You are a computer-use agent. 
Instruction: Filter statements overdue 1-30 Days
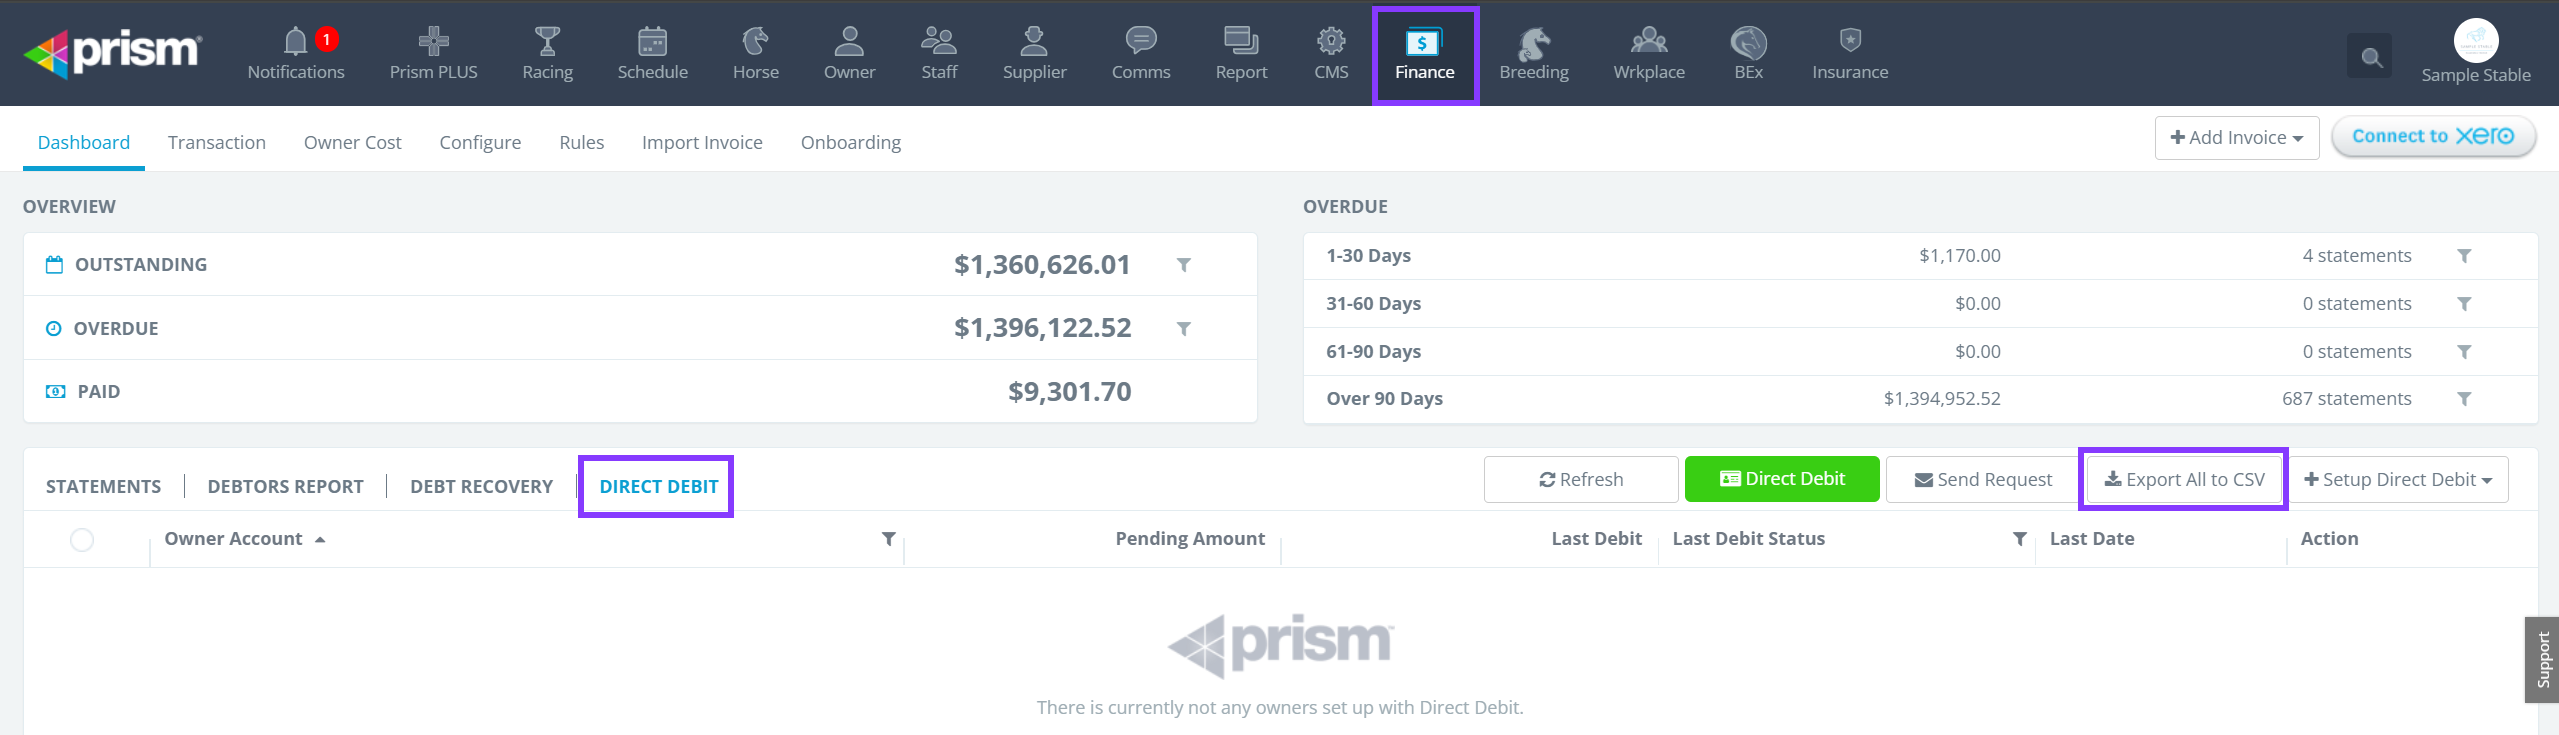tap(2464, 256)
